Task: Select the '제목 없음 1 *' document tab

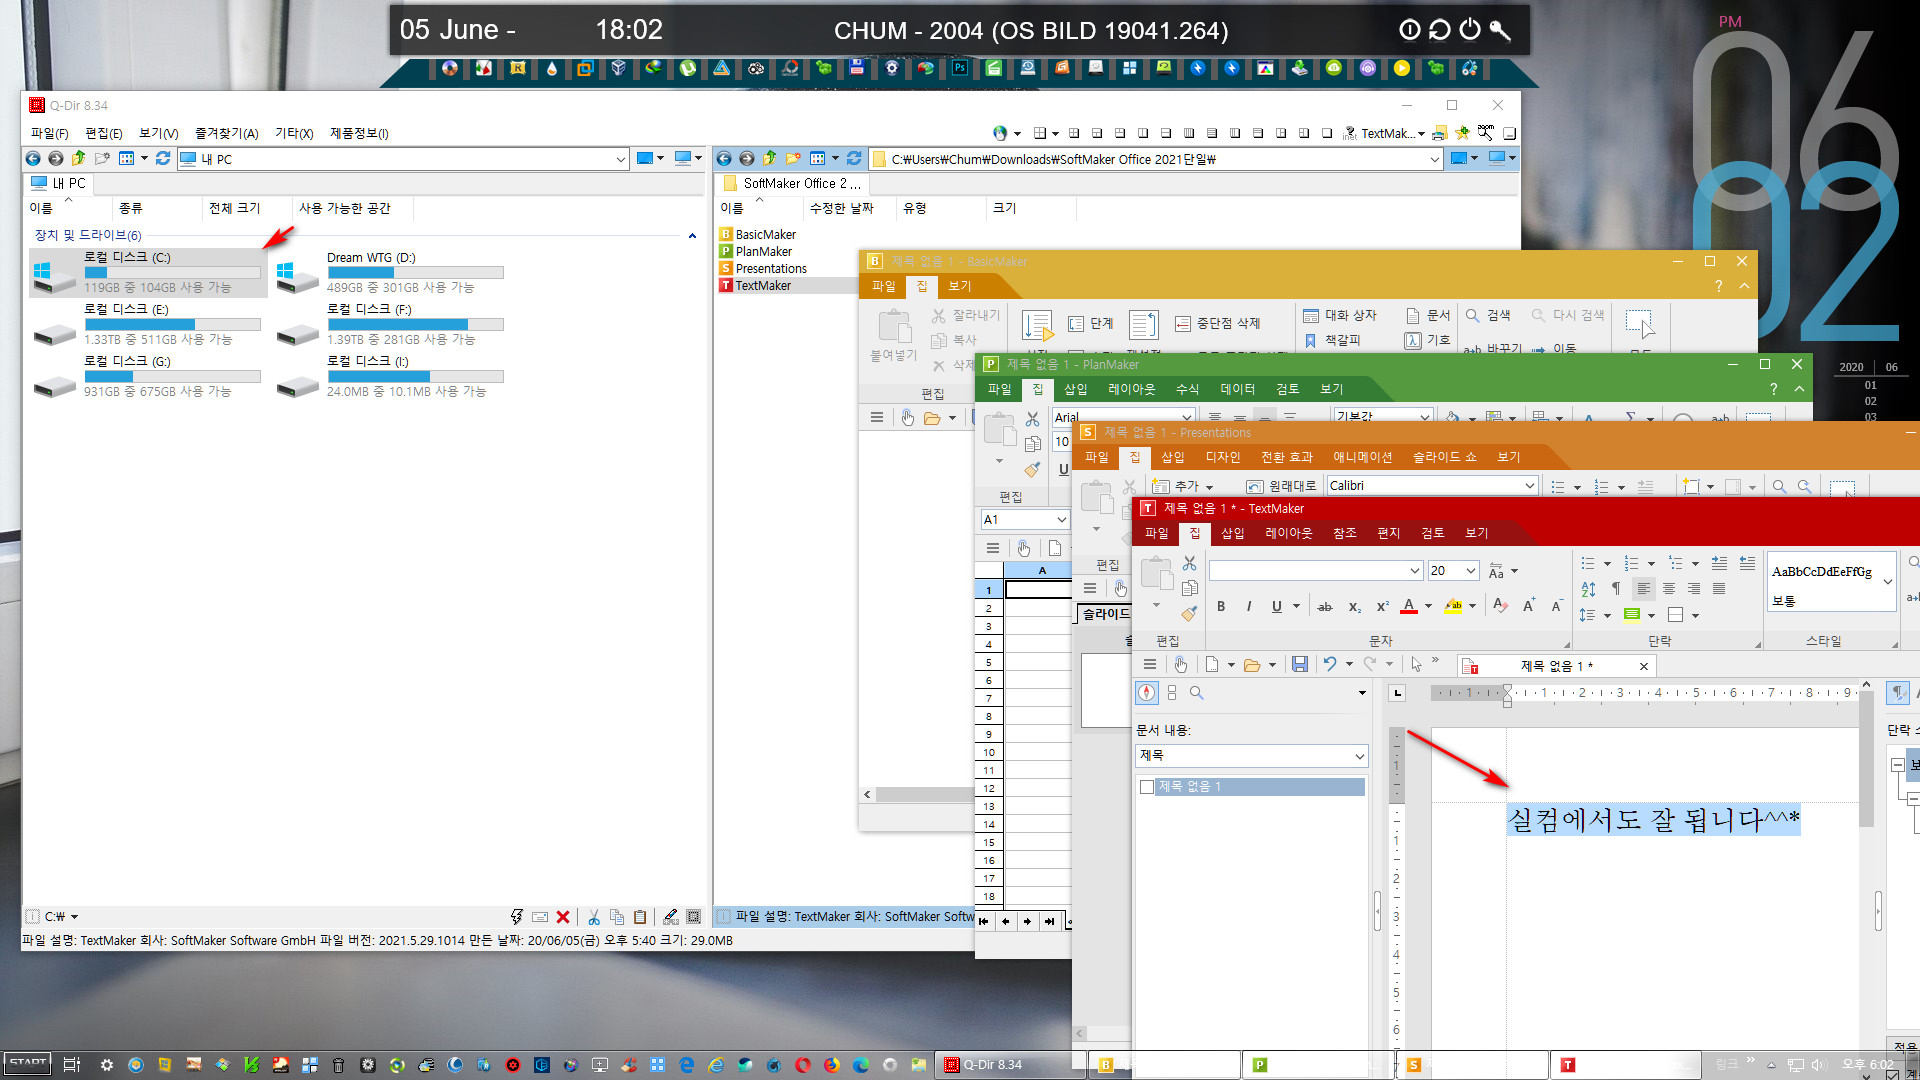Action: 1556,666
